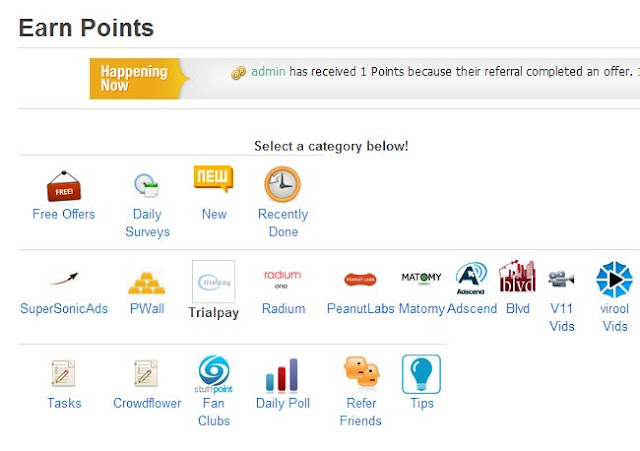Choose the PWall gold bars icon

pos(146,281)
